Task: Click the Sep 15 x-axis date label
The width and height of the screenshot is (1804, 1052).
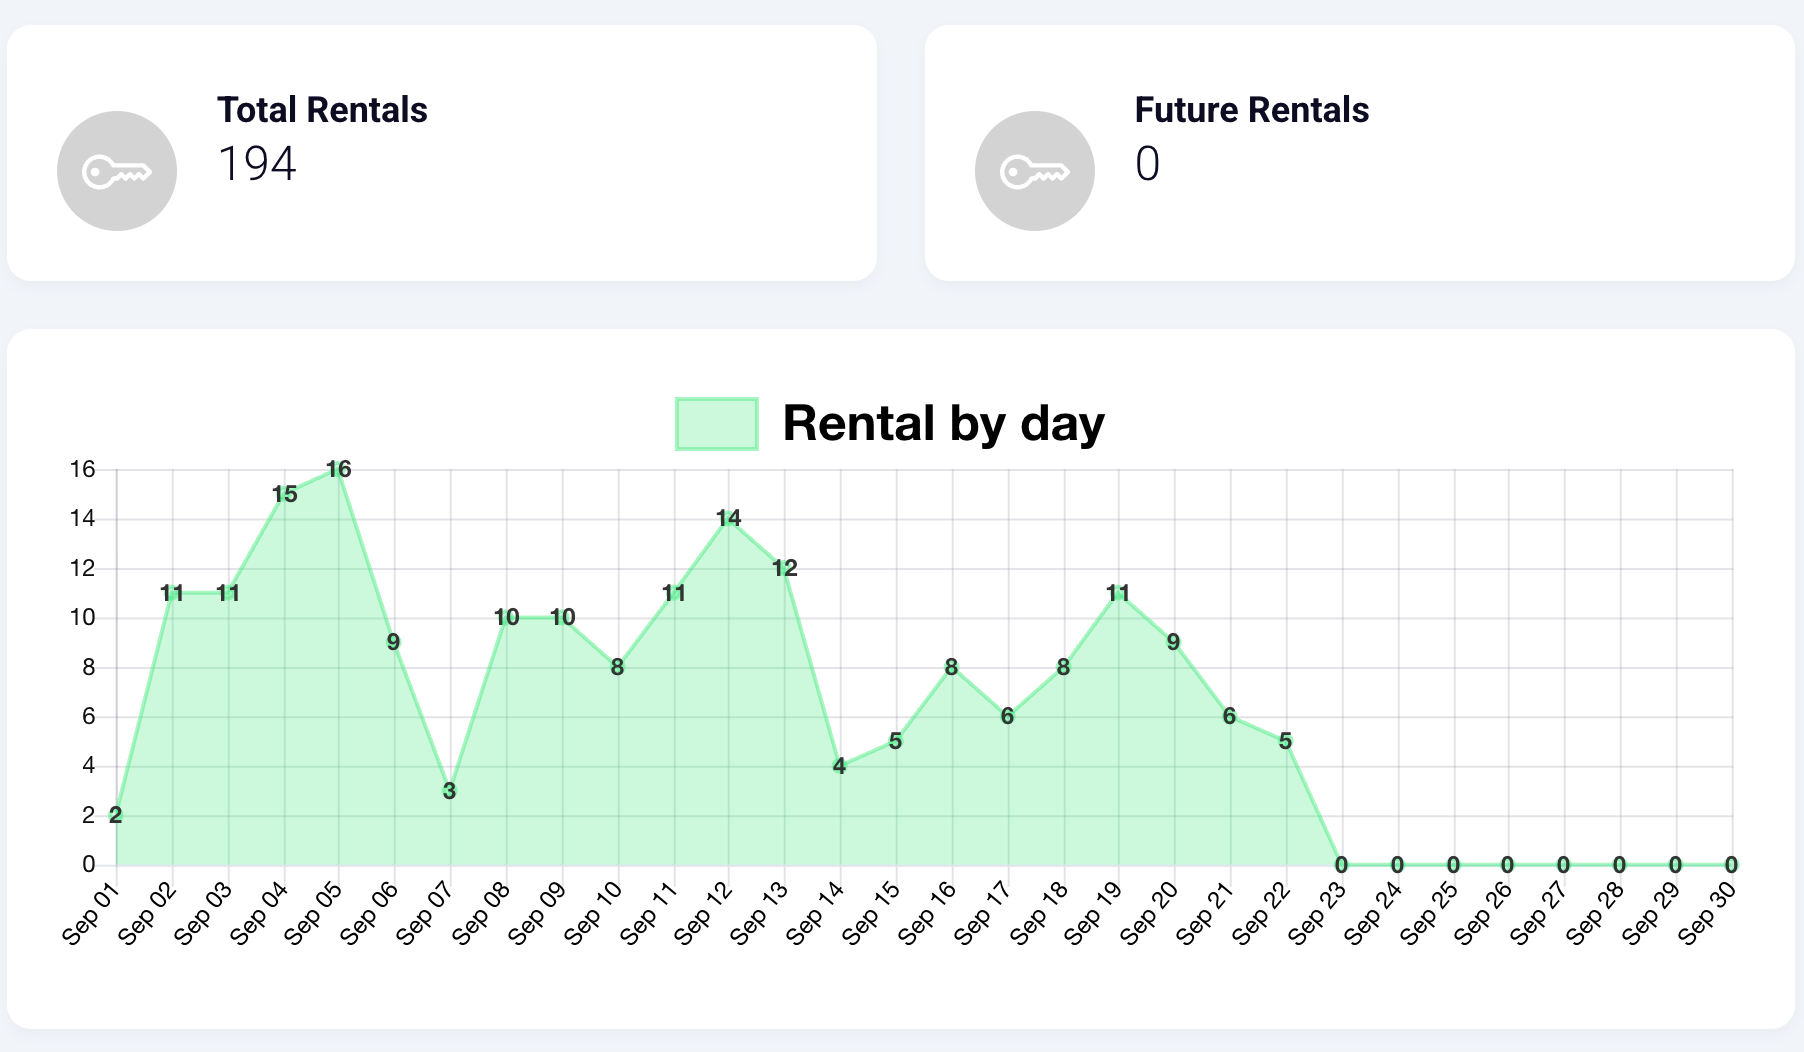Action: coord(872,913)
